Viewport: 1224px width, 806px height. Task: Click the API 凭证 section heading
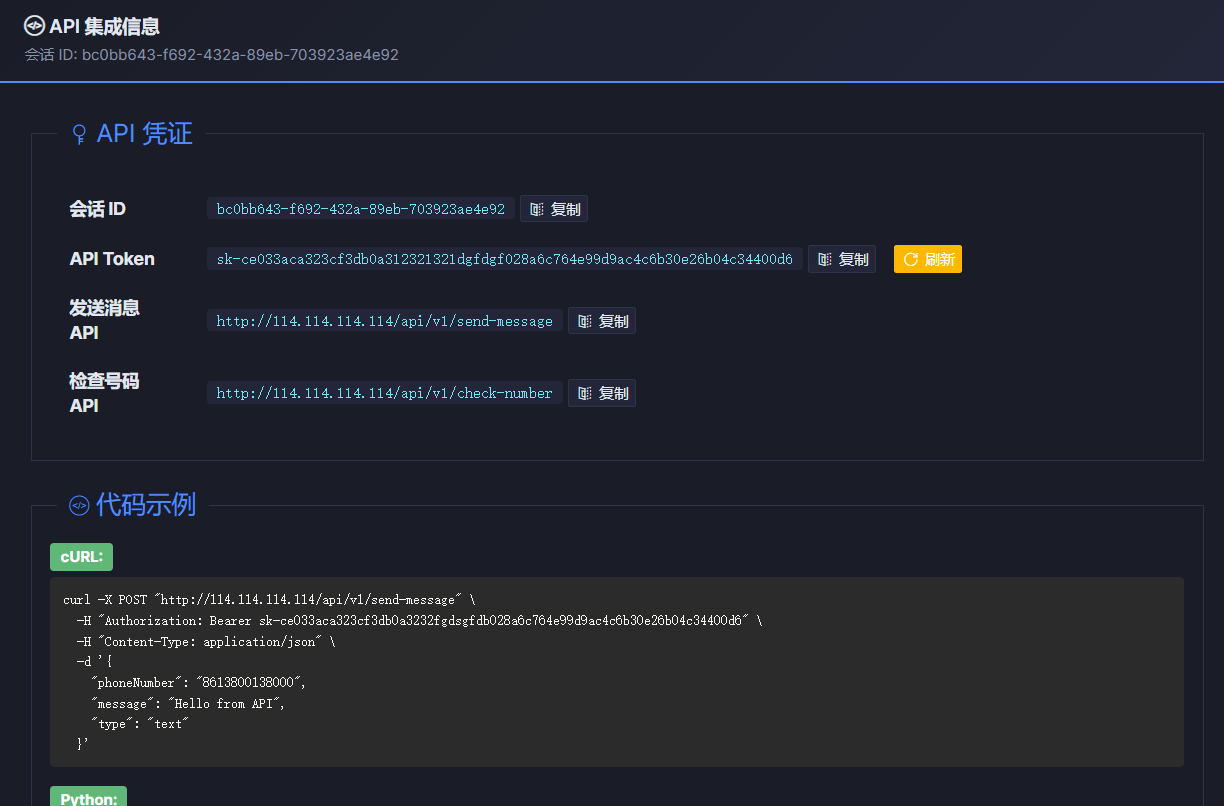coord(144,134)
